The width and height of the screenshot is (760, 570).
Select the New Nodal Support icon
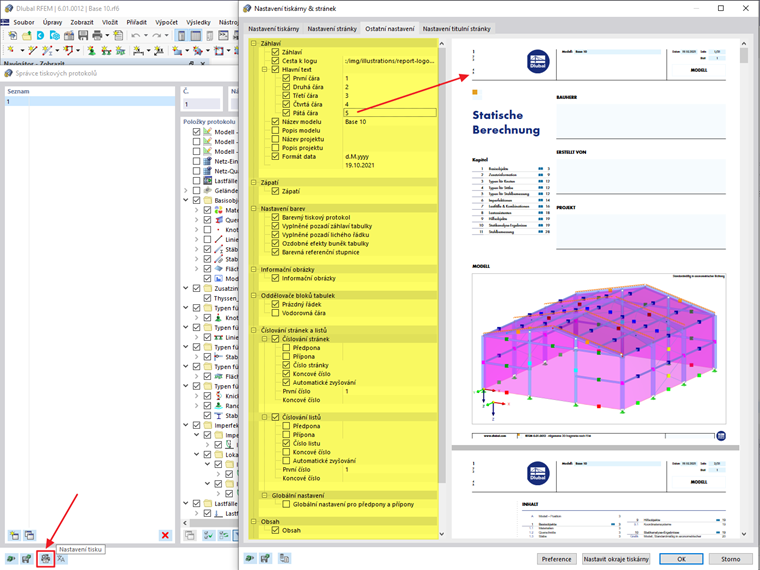pos(91,50)
